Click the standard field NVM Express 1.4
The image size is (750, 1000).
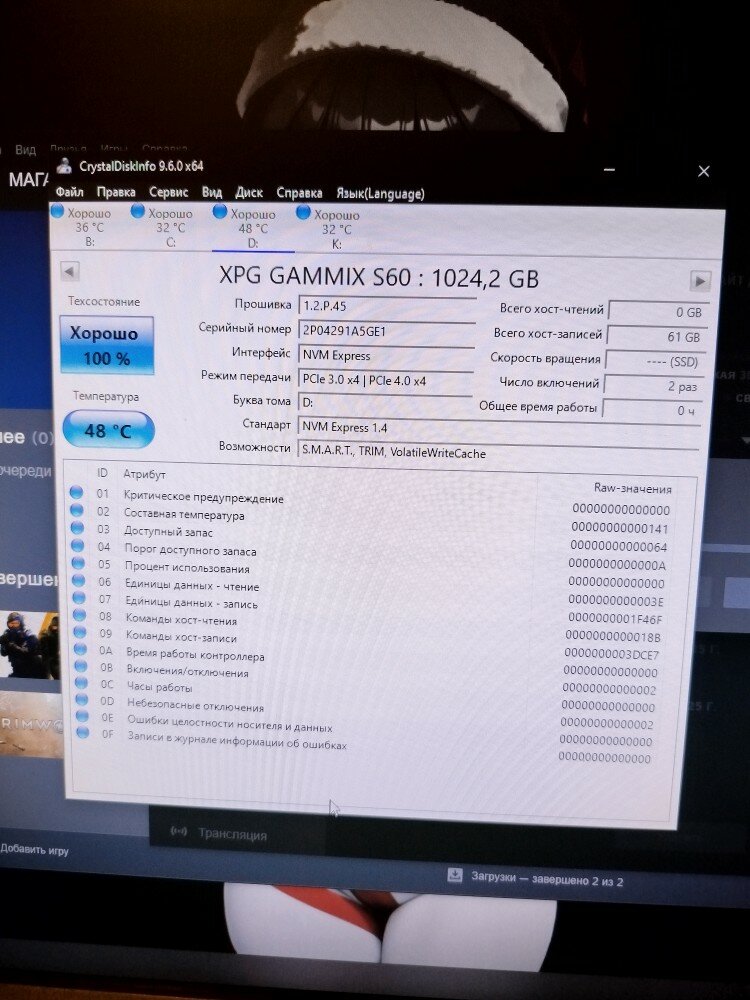click(497, 427)
